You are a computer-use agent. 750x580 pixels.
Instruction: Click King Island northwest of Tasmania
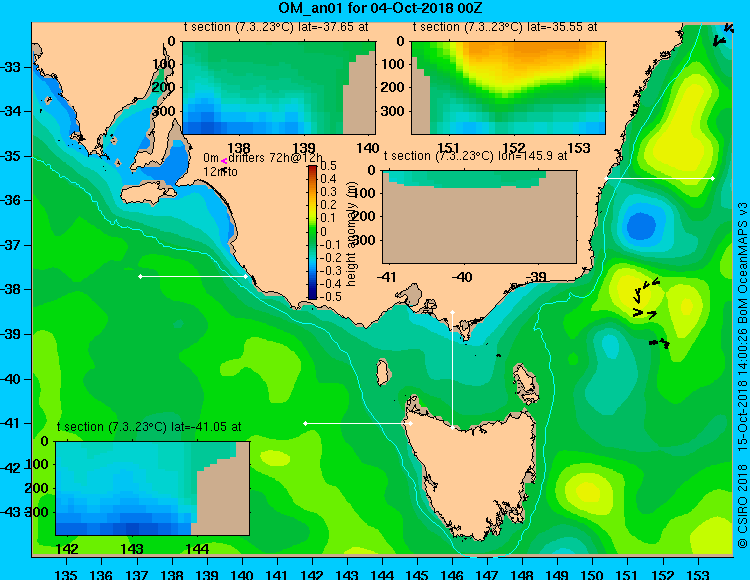(382, 373)
